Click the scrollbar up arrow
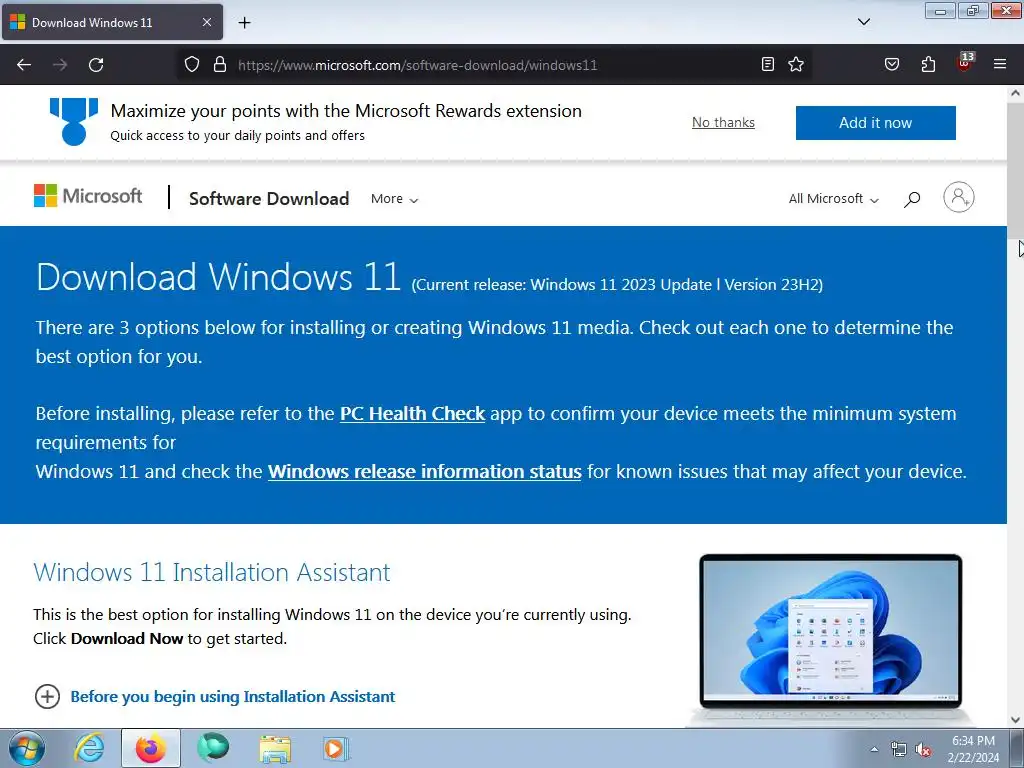Image resolution: width=1024 pixels, height=768 pixels. 1015,93
